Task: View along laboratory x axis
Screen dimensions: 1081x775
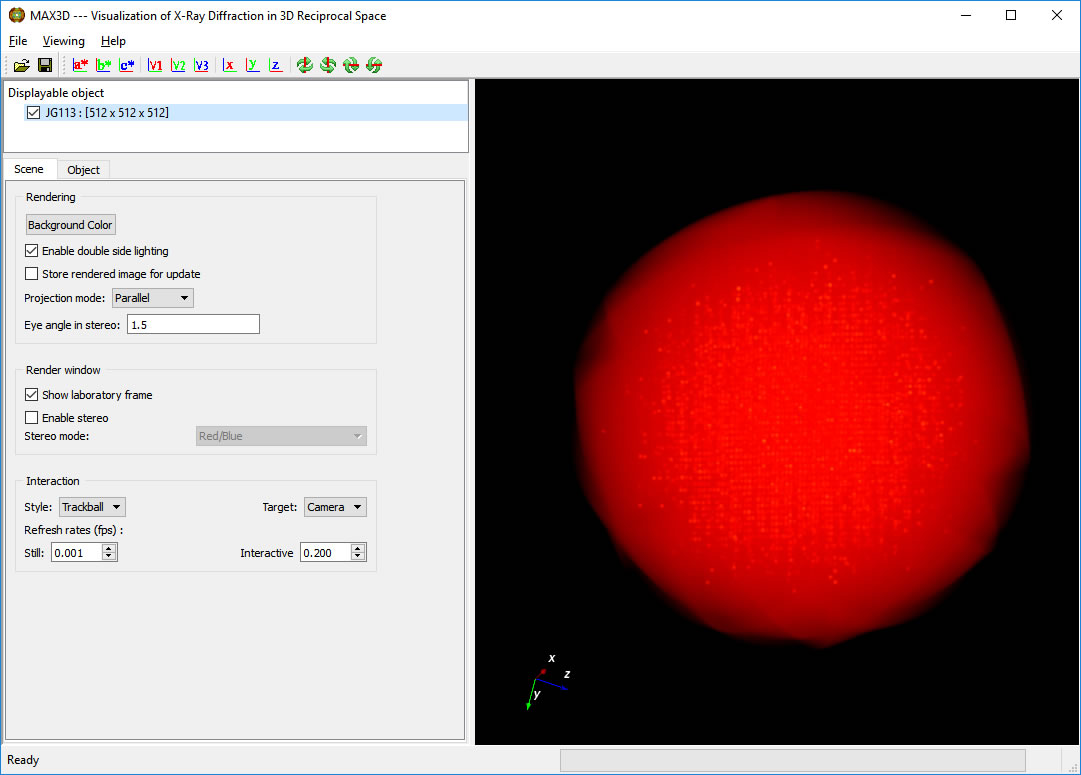Action: coord(229,66)
